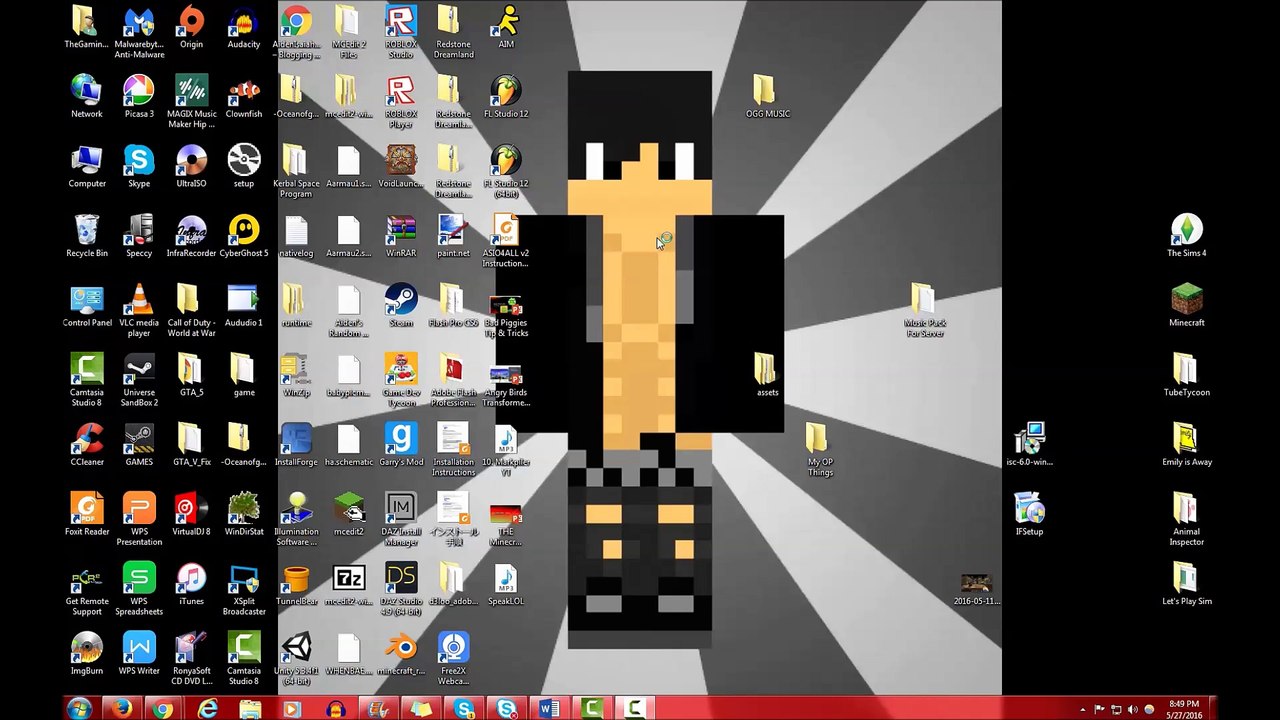Select ASIO4ALL v2 Instruction PDF icon

click(x=506, y=241)
